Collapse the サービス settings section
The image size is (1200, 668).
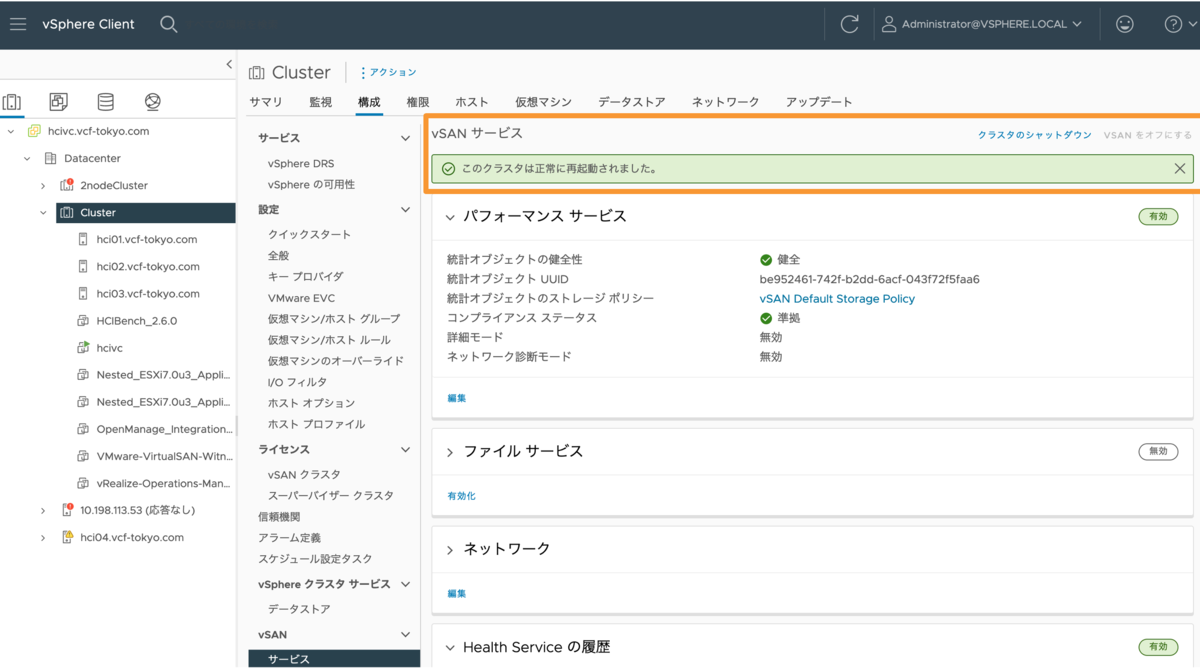(x=405, y=138)
